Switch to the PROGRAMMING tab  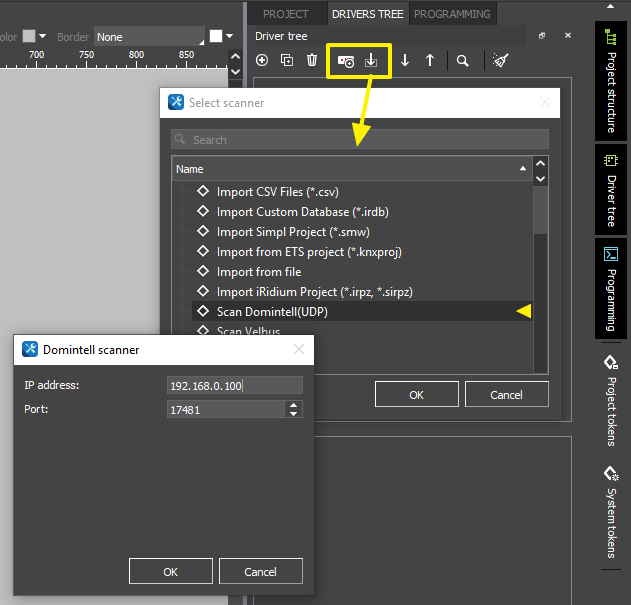tap(452, 14)
